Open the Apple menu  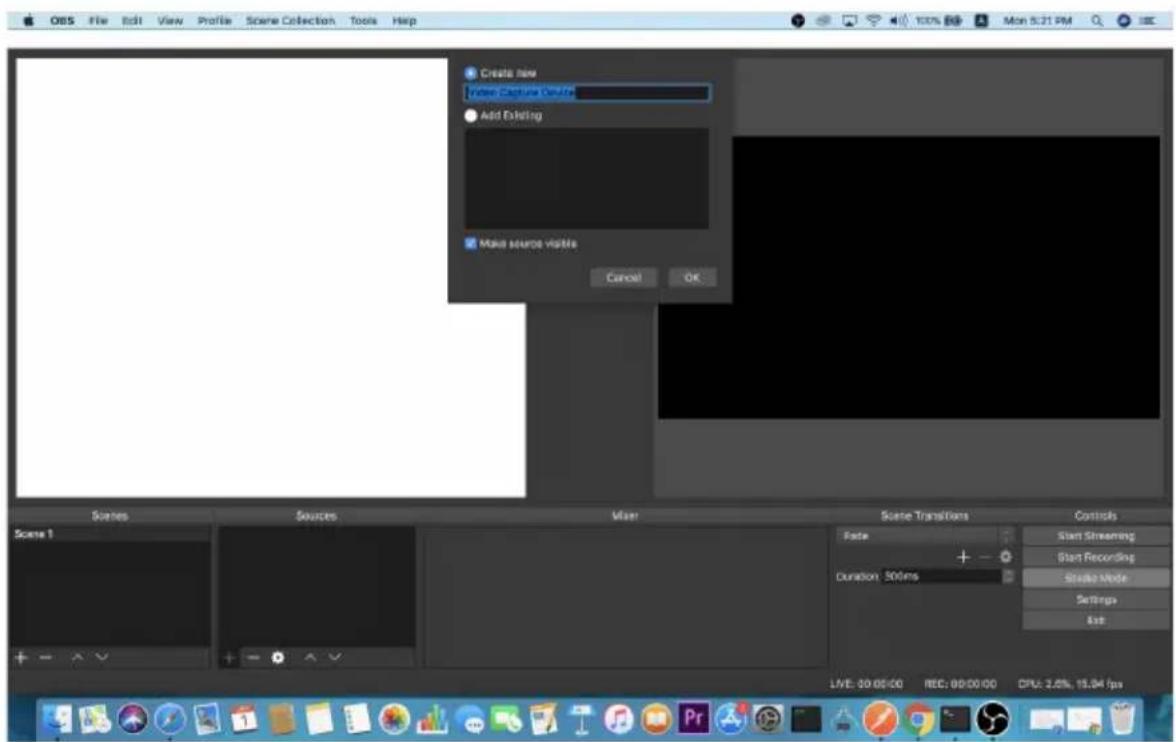[x=28, y=21]
